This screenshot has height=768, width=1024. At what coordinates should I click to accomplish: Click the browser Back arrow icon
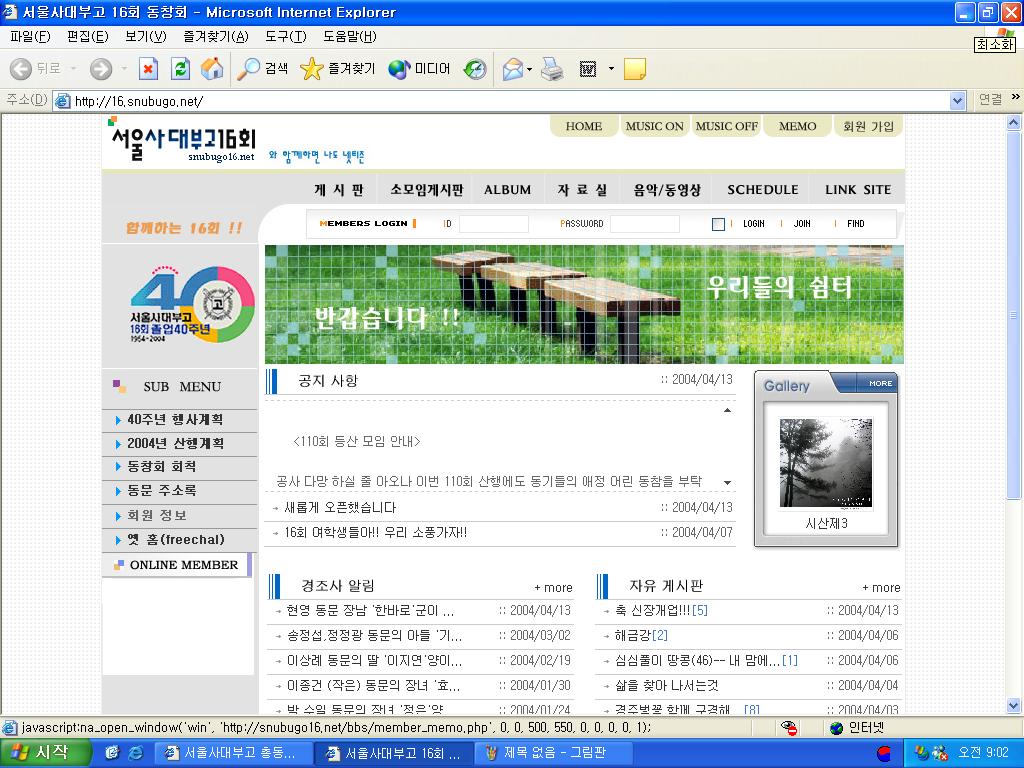[20, 69]
